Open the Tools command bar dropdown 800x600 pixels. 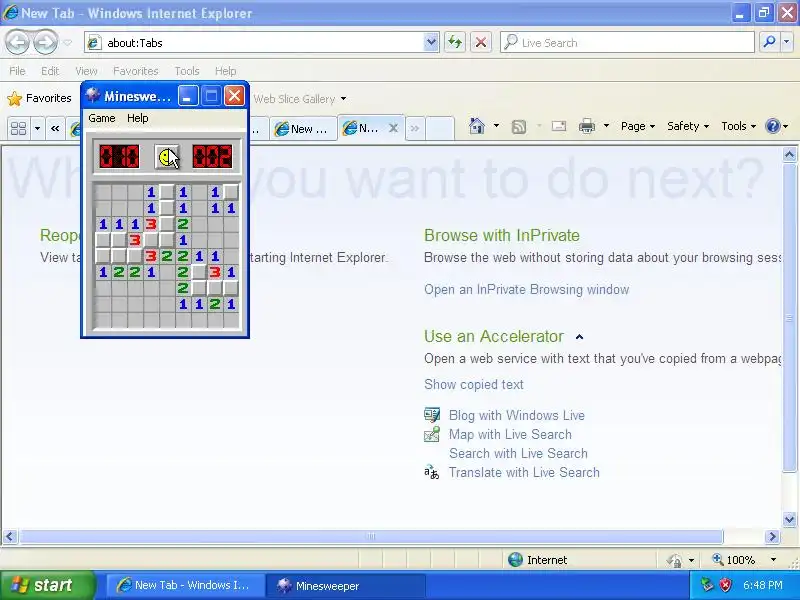pos(738,126)
